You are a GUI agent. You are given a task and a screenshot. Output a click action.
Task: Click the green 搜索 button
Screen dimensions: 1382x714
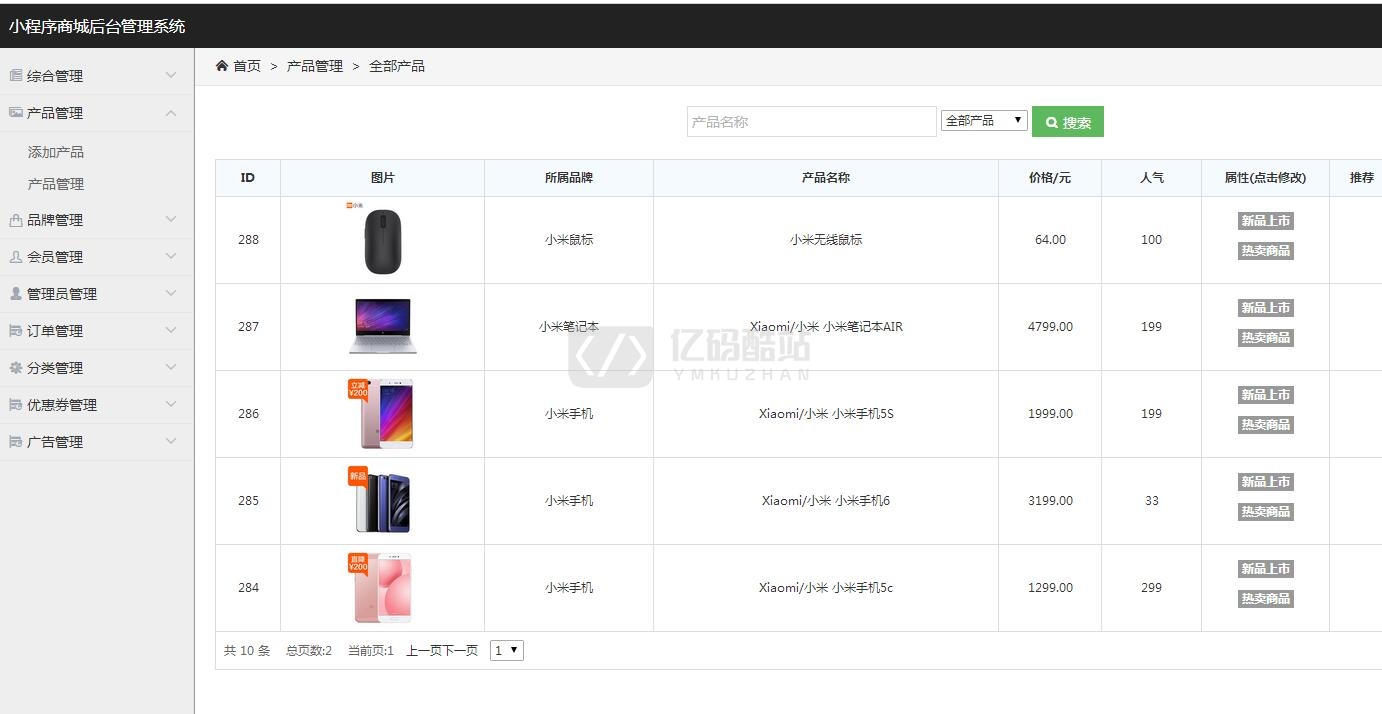(1068, 122)
